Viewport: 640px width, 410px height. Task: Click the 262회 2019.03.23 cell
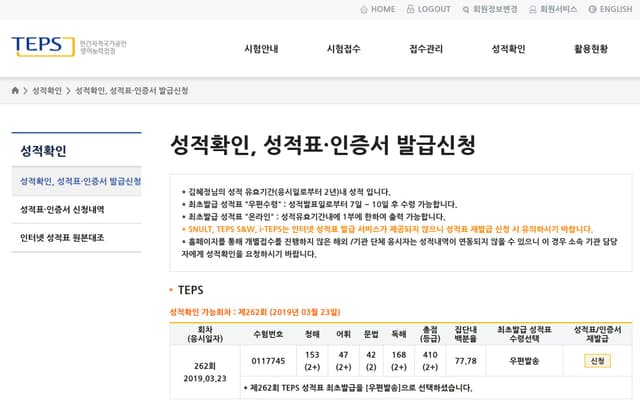click(205, 372)
